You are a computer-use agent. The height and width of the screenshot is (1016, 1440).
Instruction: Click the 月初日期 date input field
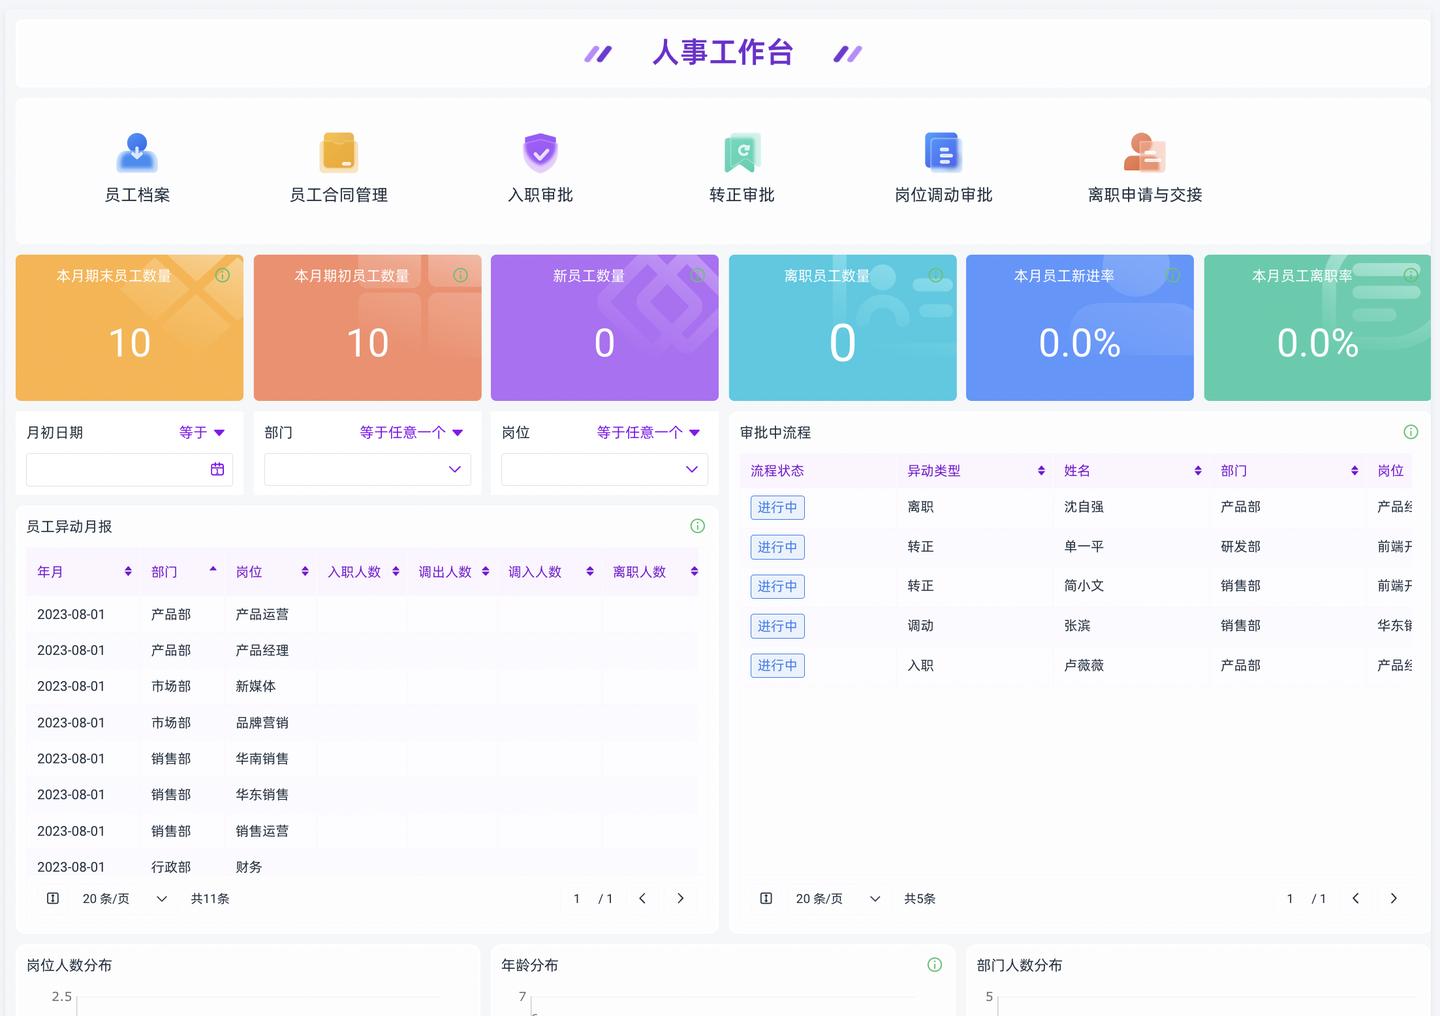coord(117,469)
